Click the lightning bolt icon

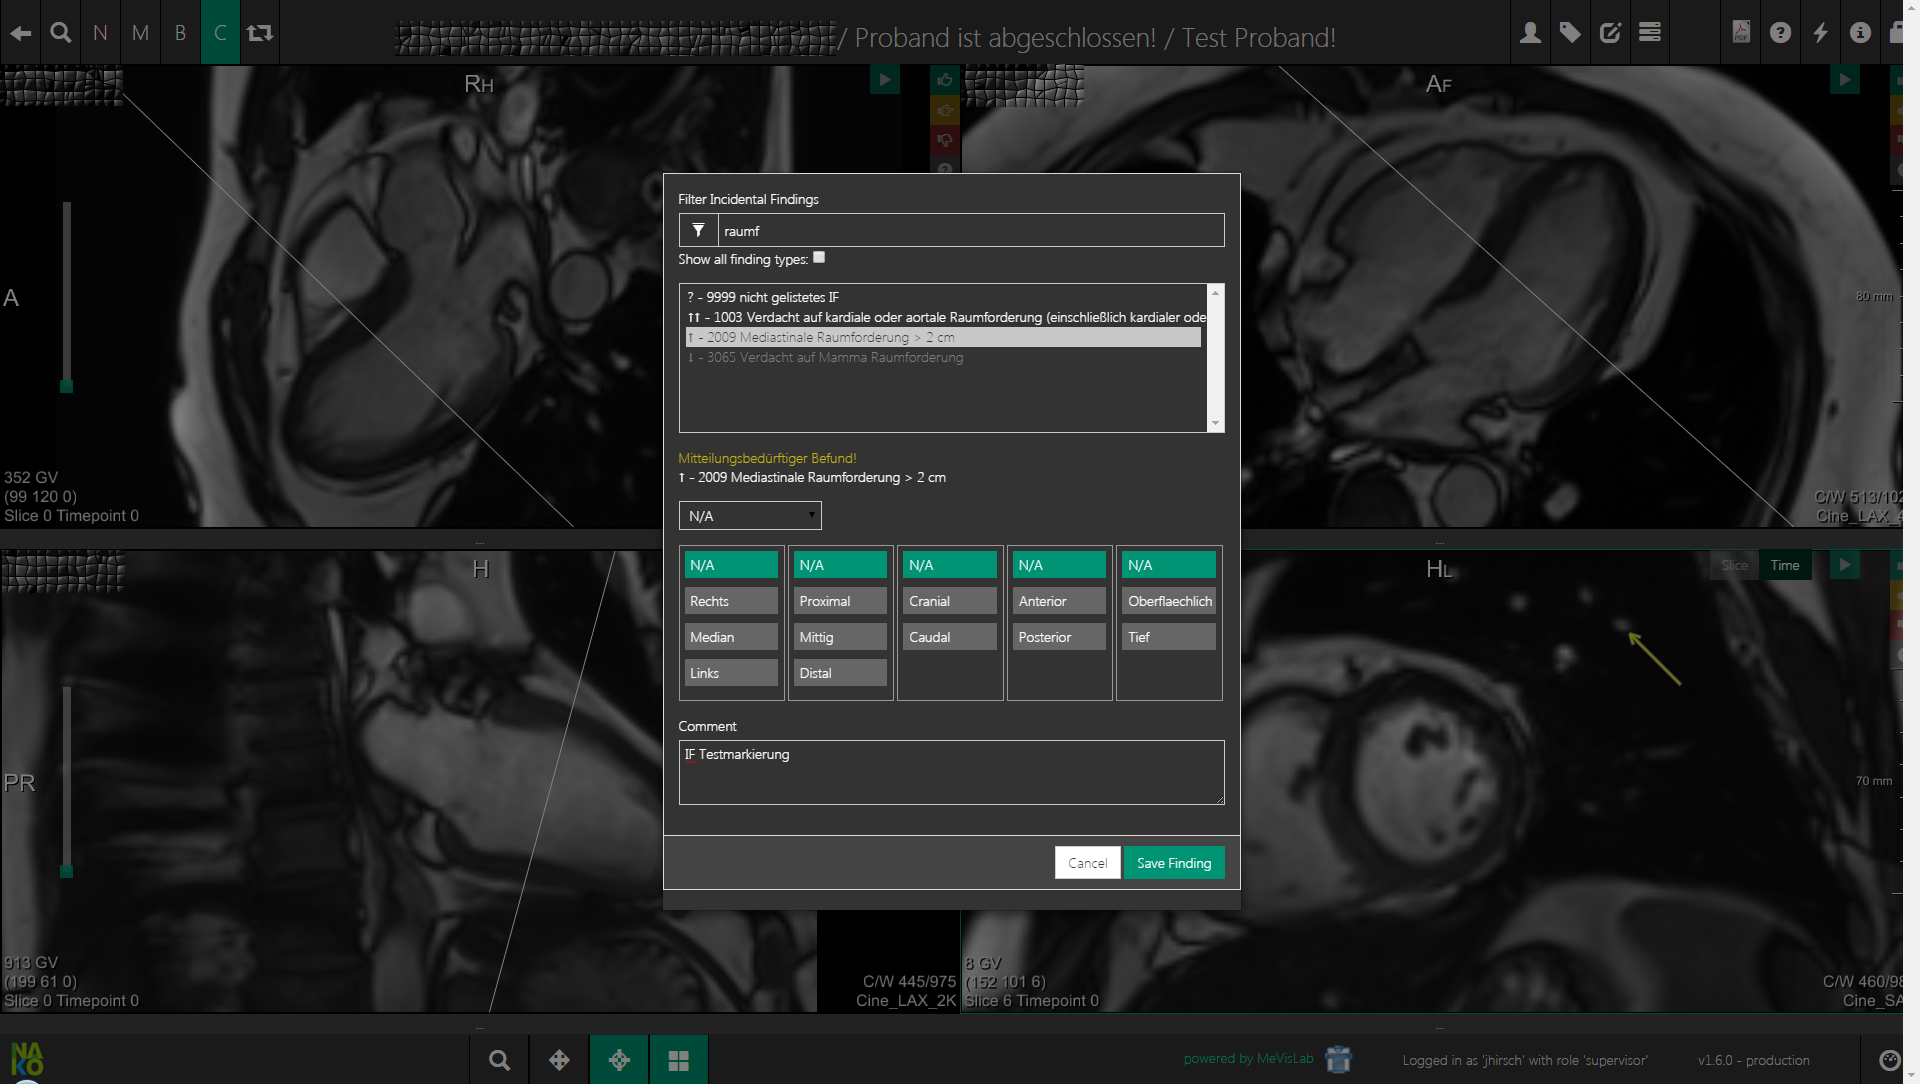1820,33
